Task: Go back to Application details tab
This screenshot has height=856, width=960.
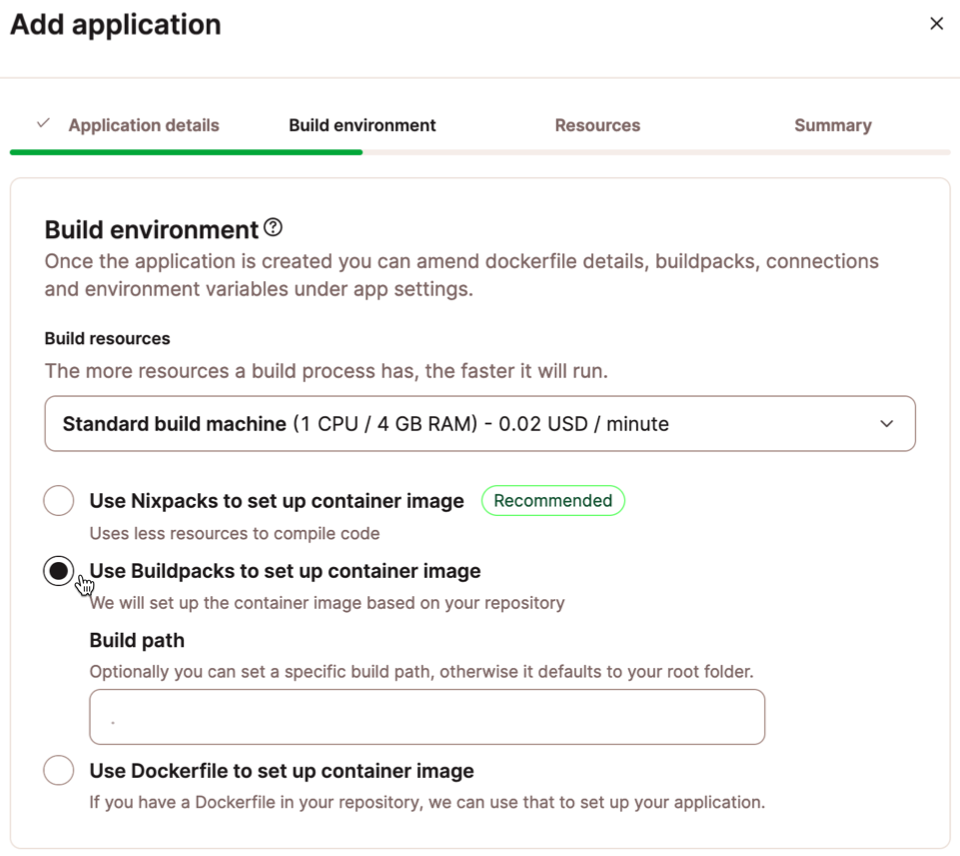Action: 143,125
